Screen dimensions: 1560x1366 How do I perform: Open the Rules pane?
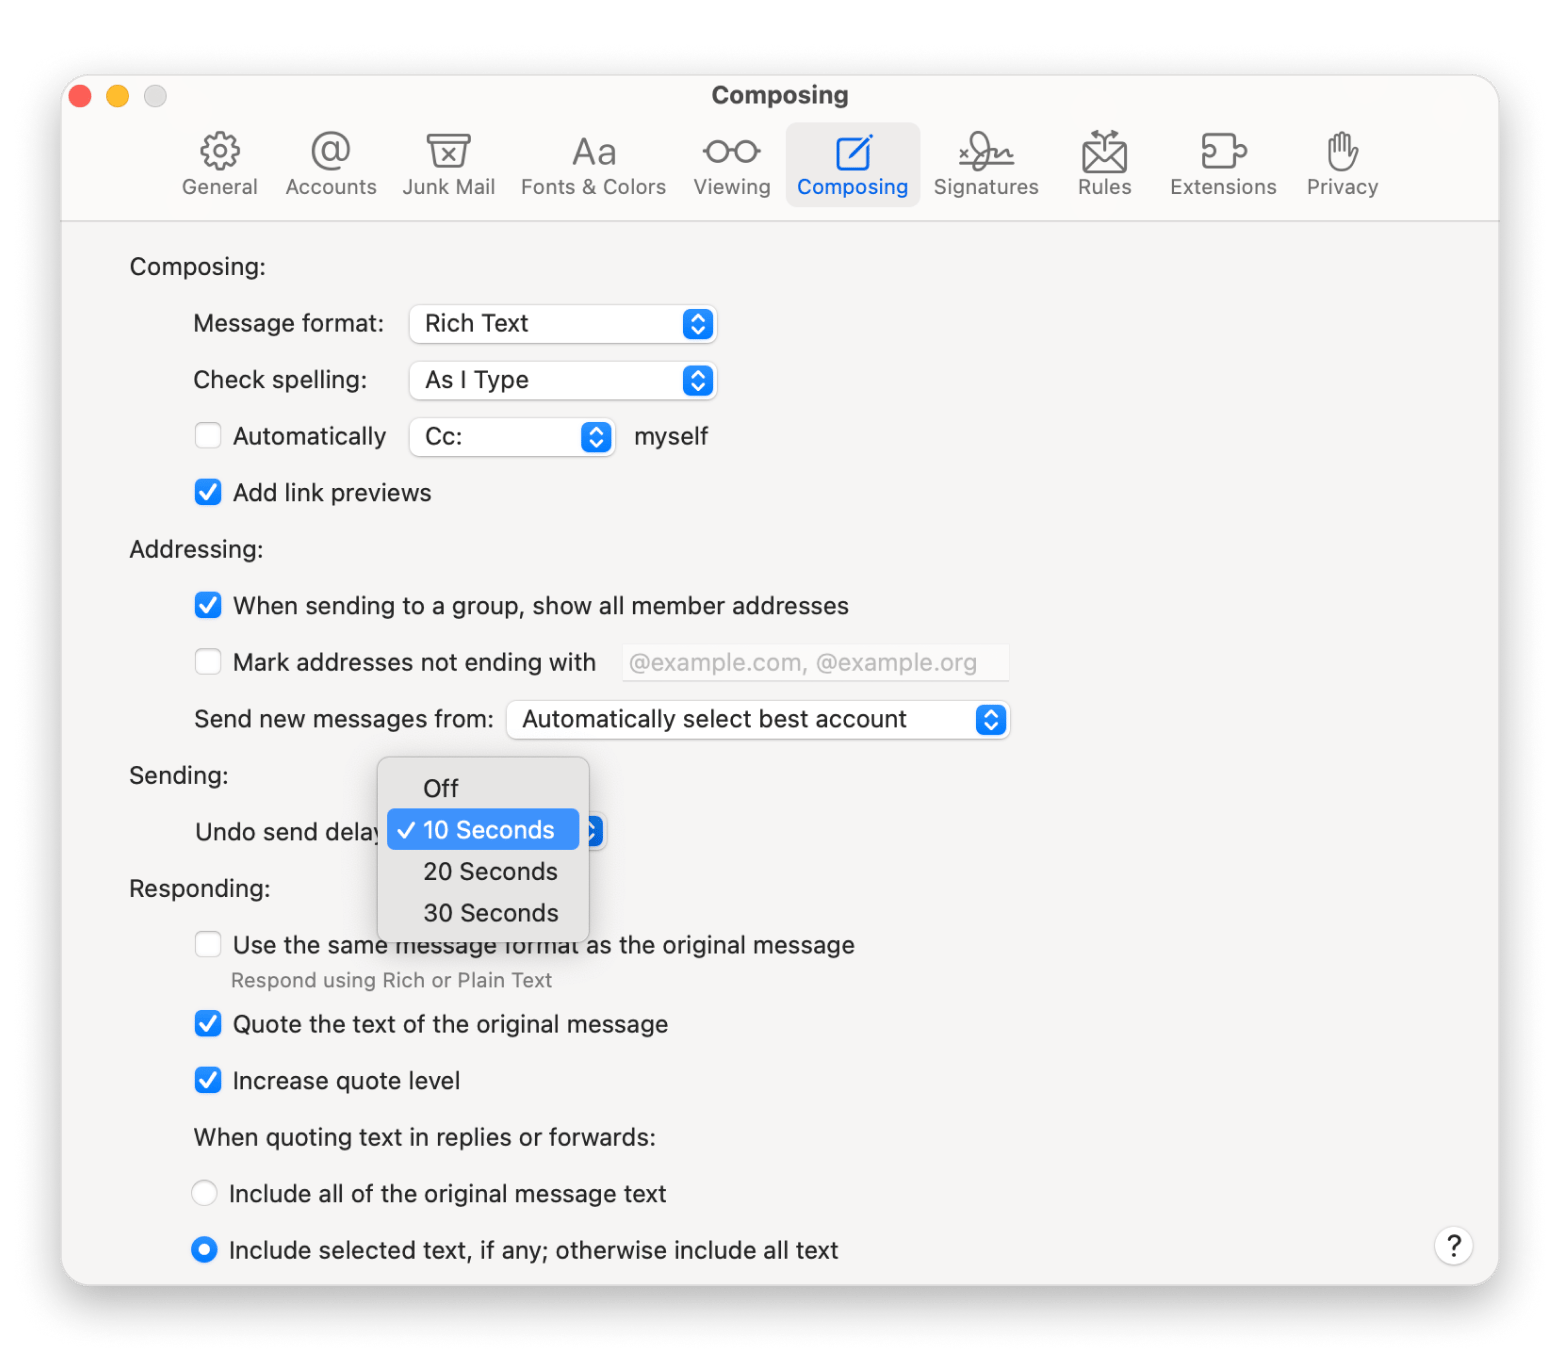tap(1104, 165)
